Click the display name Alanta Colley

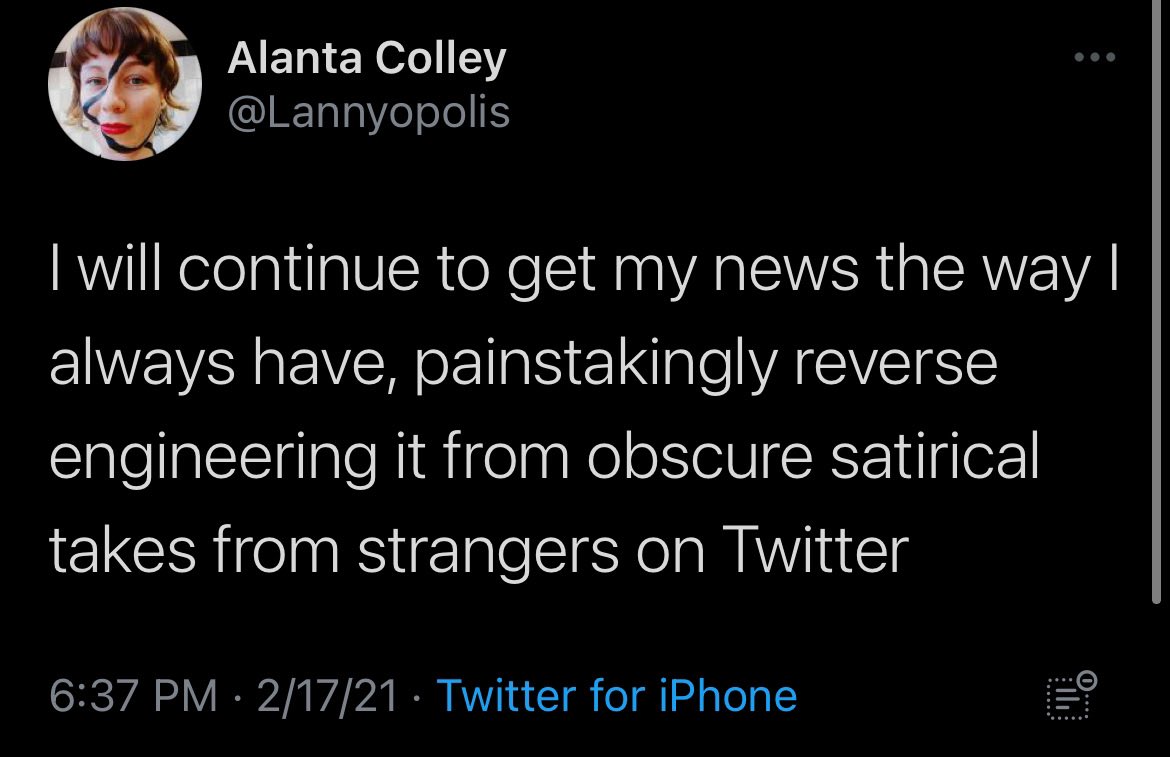tap(367, 60)
